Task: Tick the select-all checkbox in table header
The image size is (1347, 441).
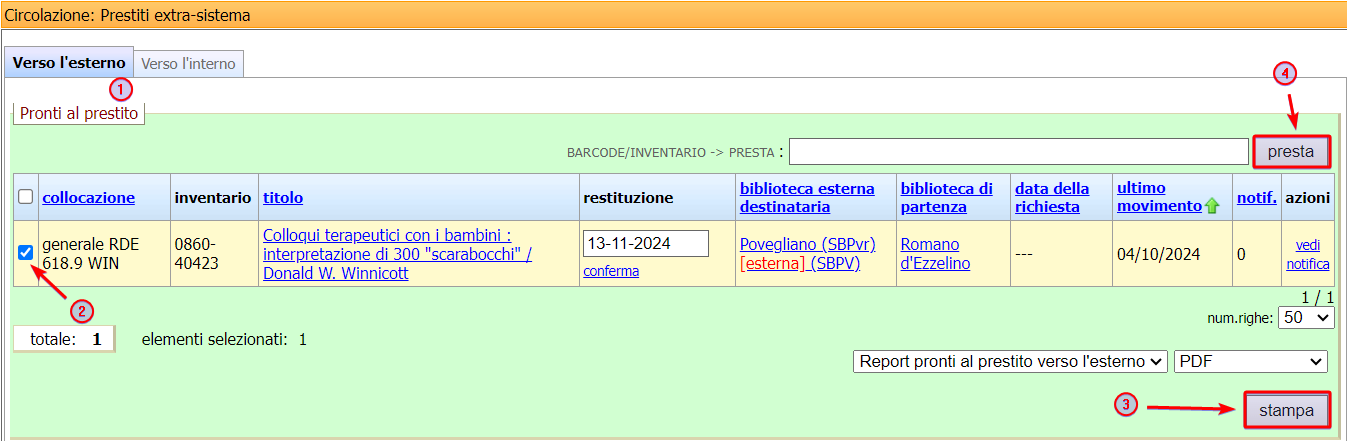Action: [x=25, y=198]
